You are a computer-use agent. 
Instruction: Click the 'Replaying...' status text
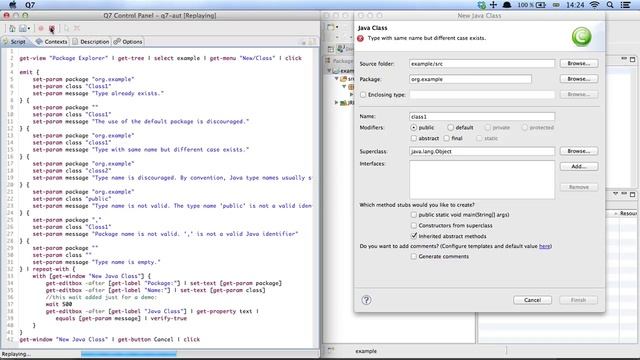(x=16, y=354)
